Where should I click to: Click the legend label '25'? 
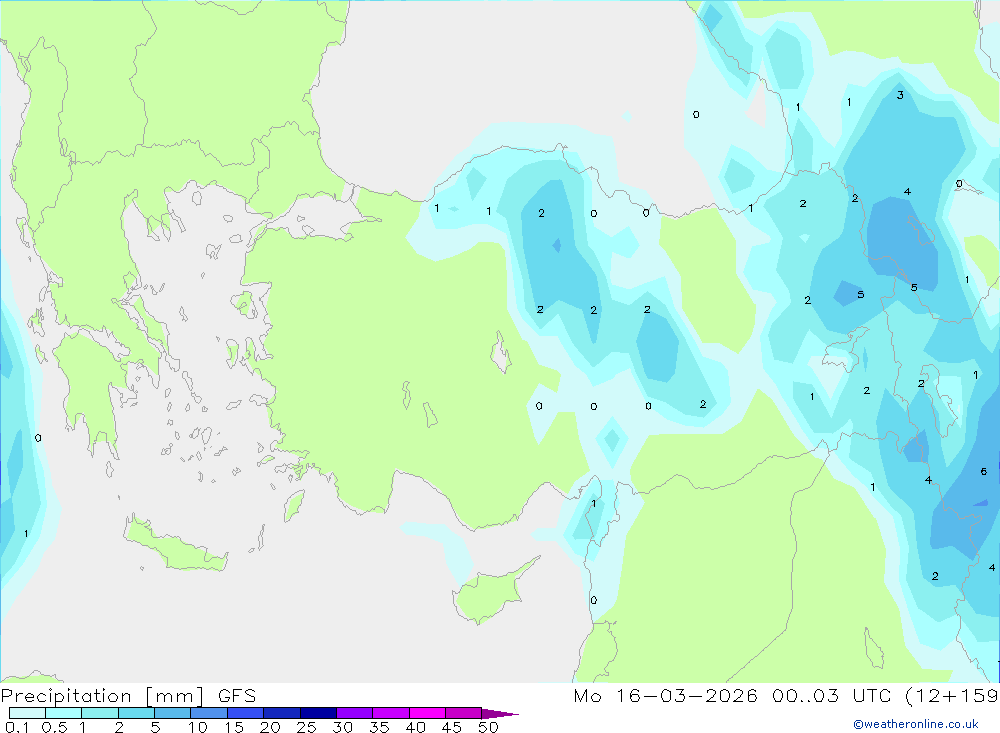point(306,727)
